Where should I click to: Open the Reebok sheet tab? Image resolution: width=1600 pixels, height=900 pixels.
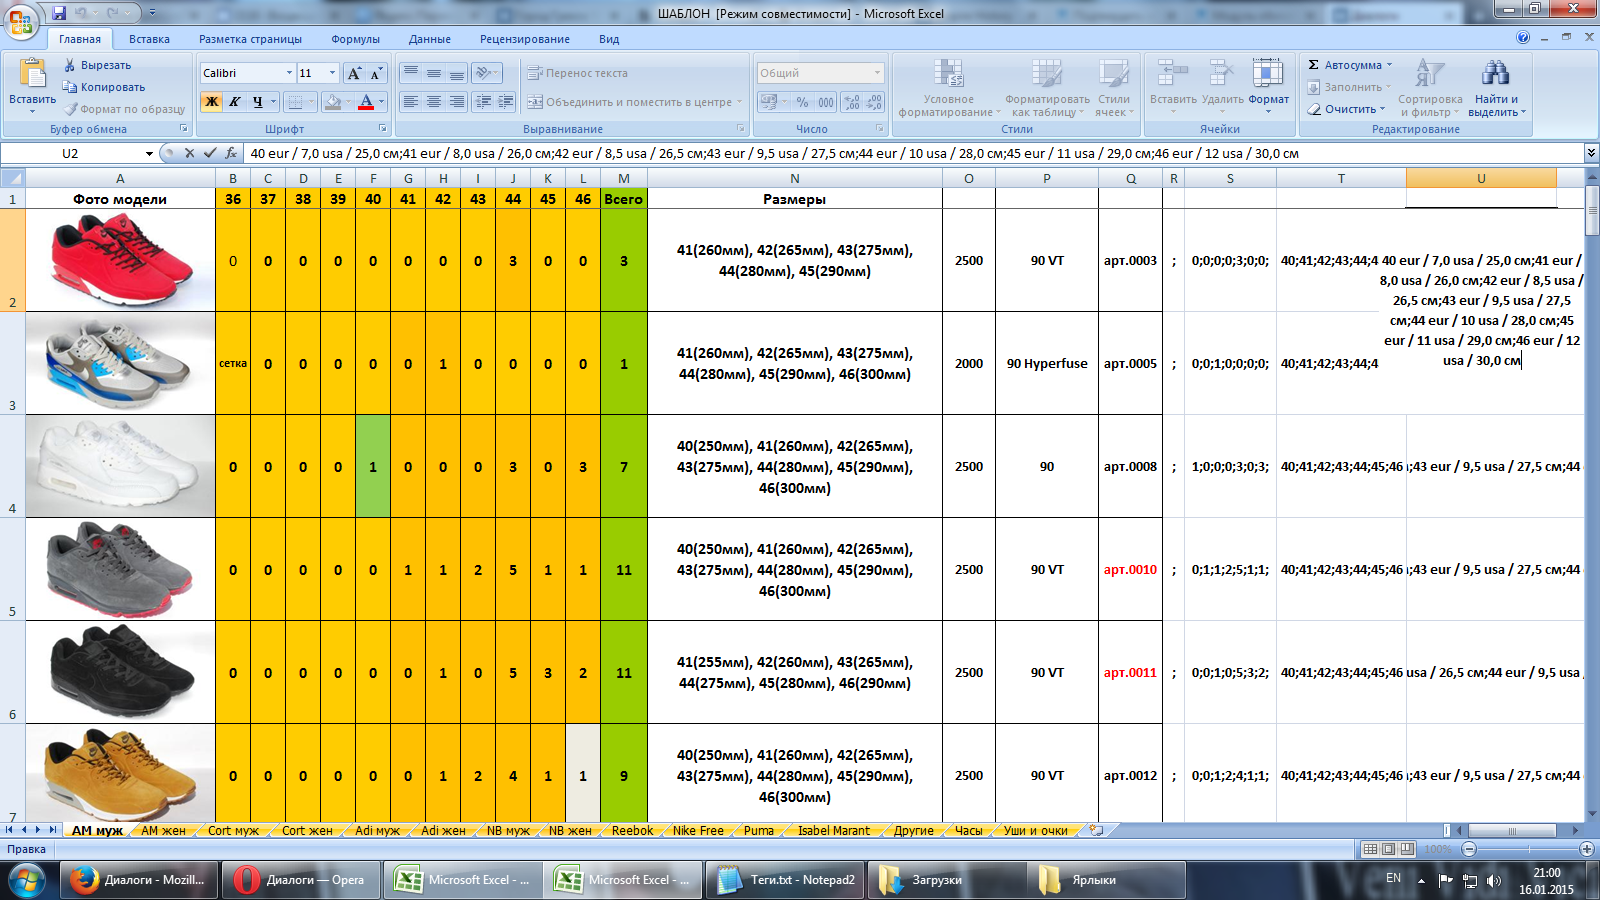pyautogui.click(x=632, y=830)
